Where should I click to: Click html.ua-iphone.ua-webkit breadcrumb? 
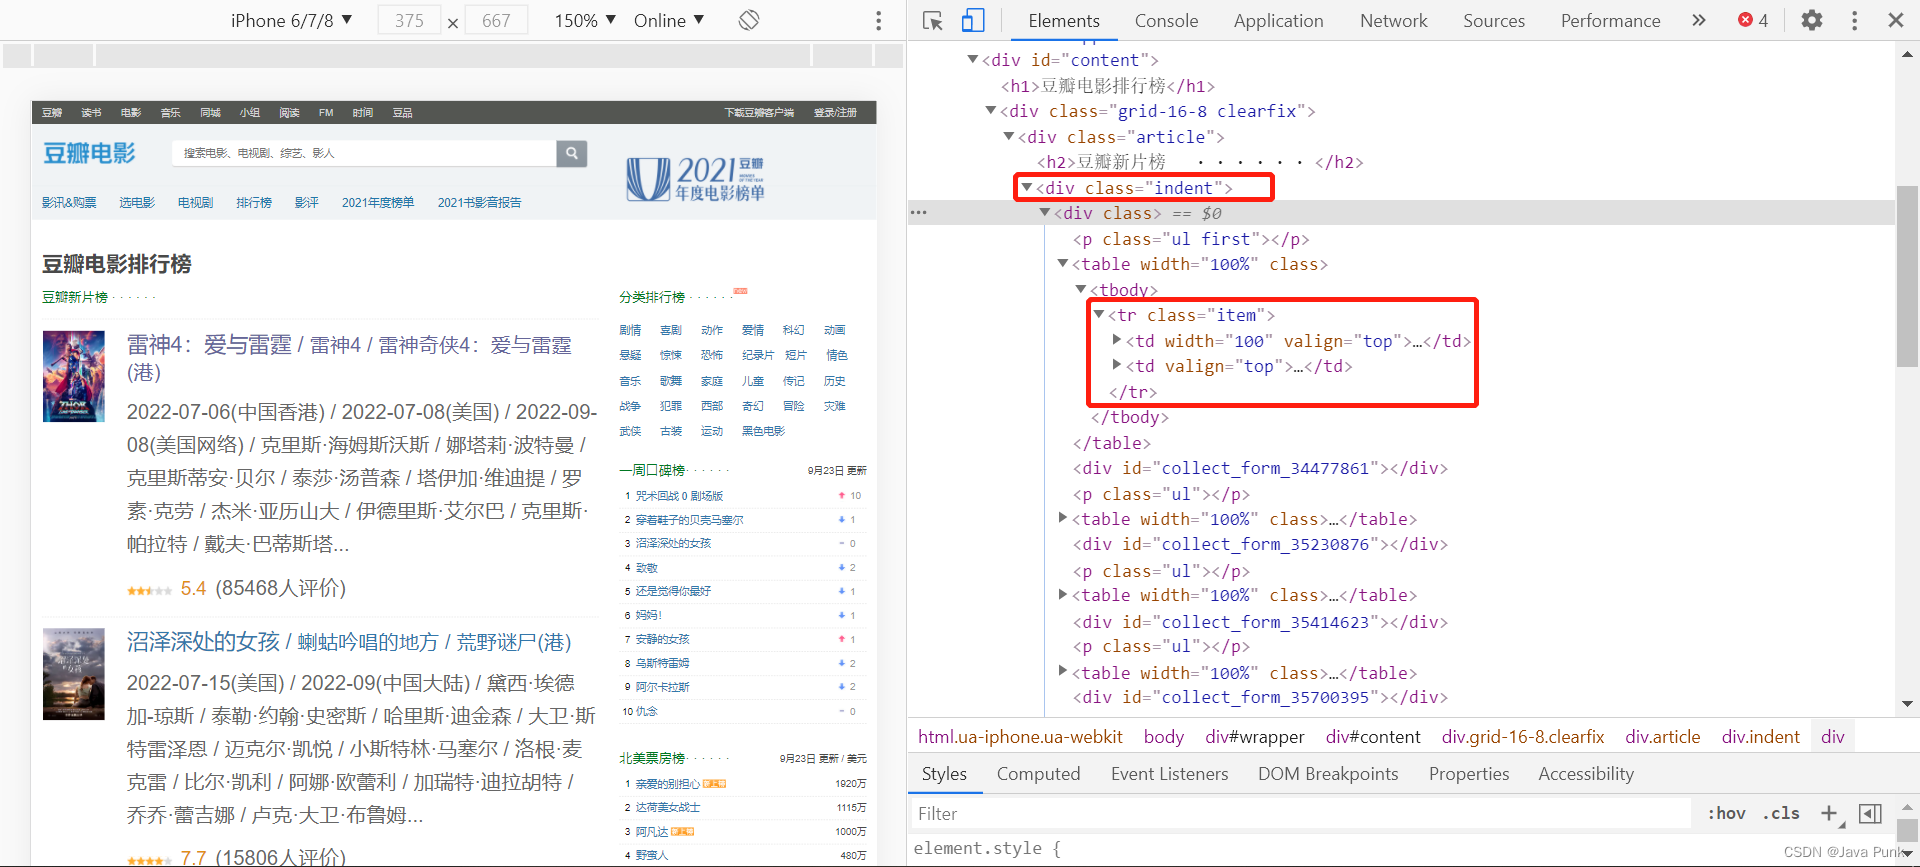[x=1020, y=737]
